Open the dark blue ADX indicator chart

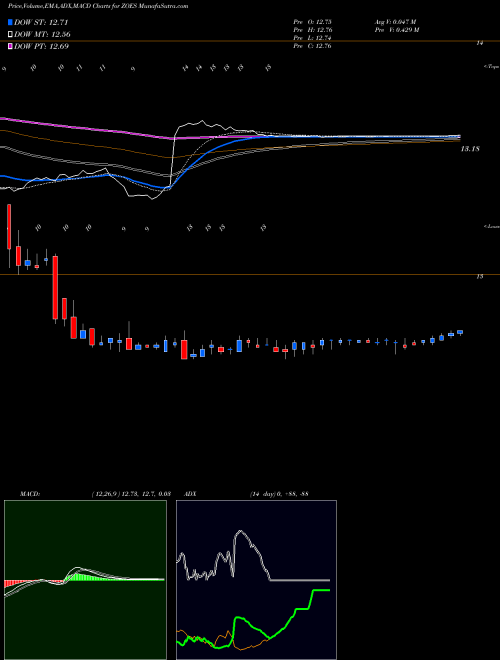tap(256, 580)
